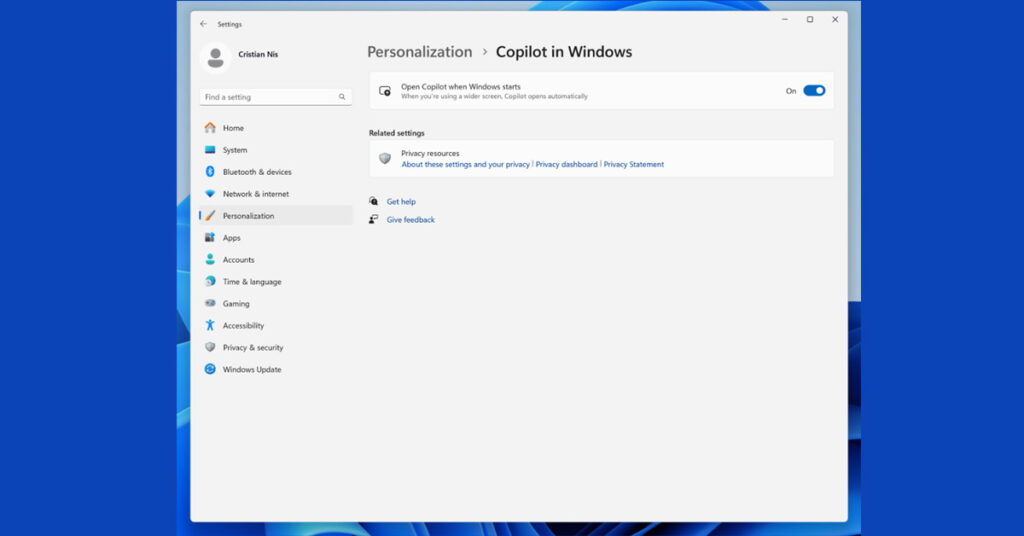Open Gaming settings
Viewport: 1024px width, 536px height.
tap(276, 304)
